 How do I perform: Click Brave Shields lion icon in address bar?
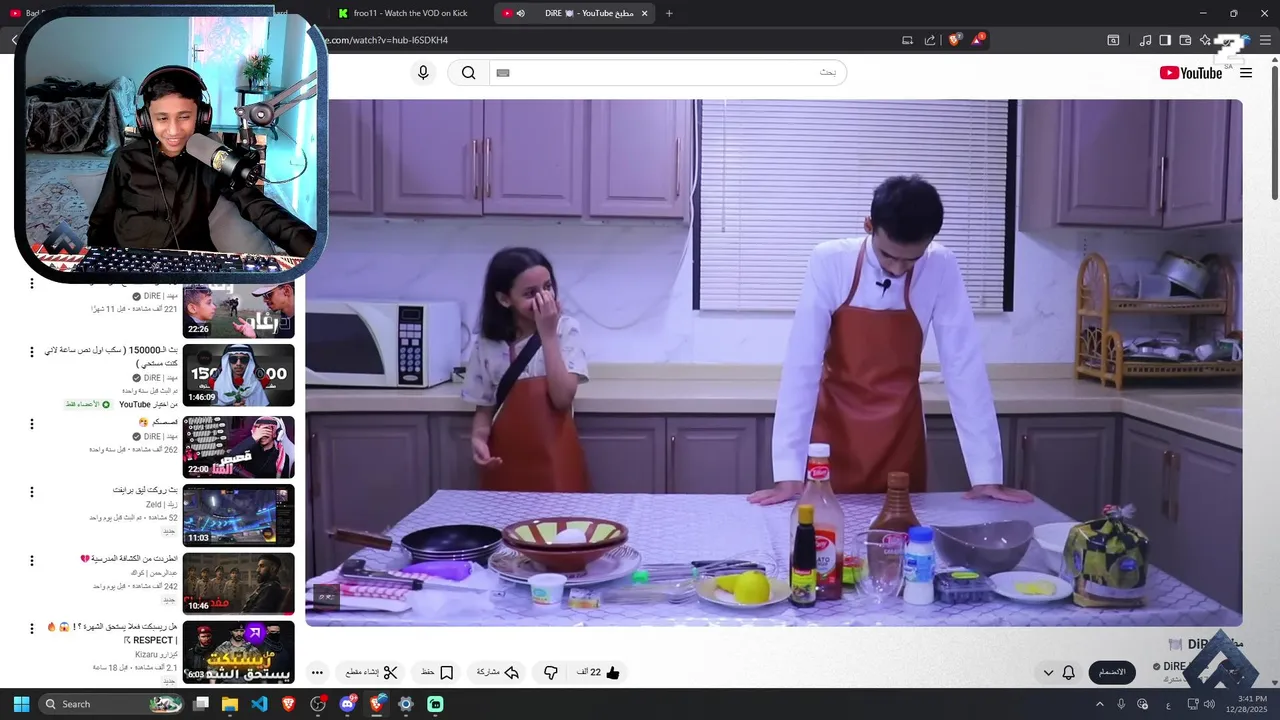click(954, 40)
